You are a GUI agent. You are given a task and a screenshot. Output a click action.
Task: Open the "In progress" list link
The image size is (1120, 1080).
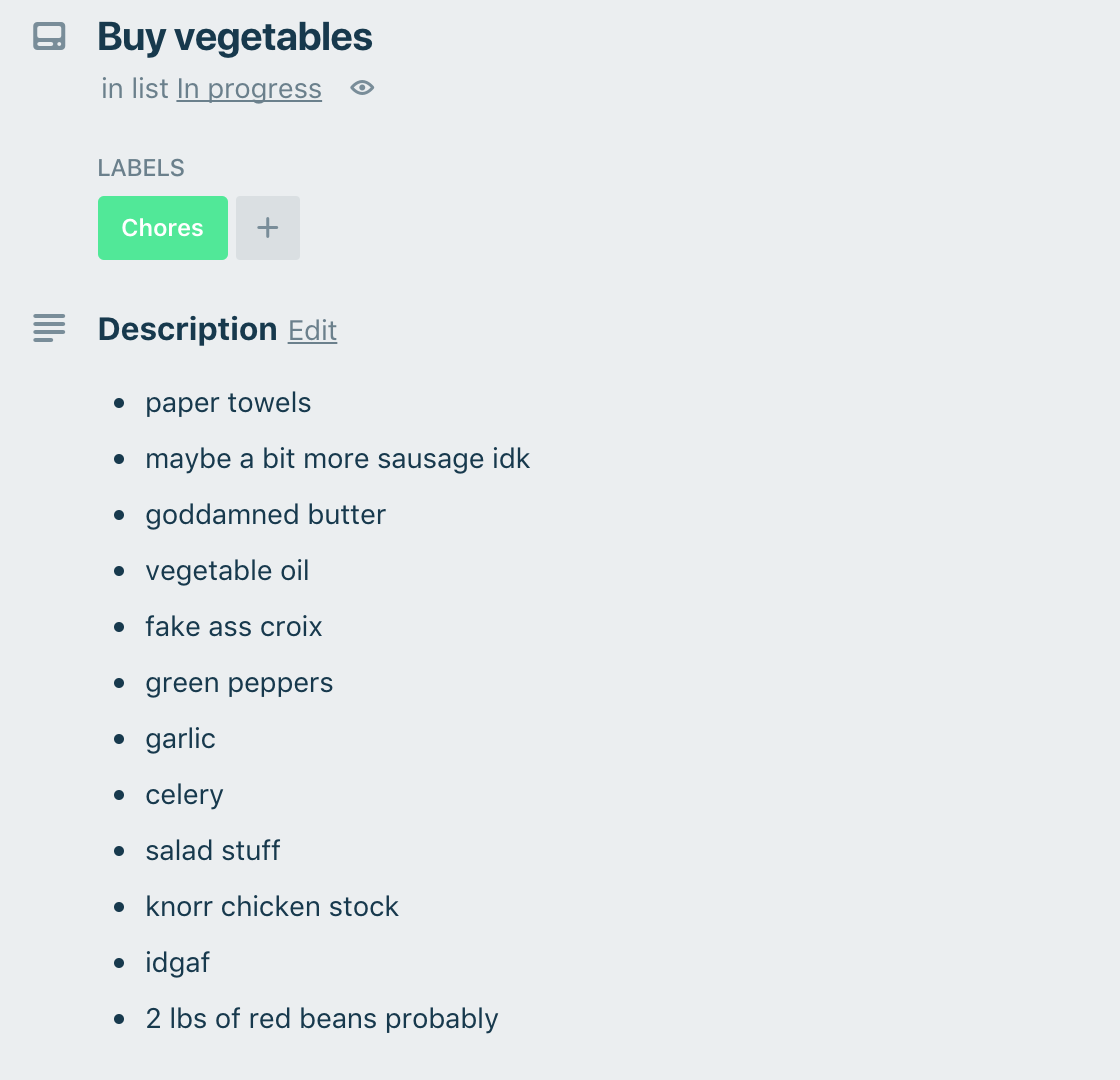click(249, 89)
